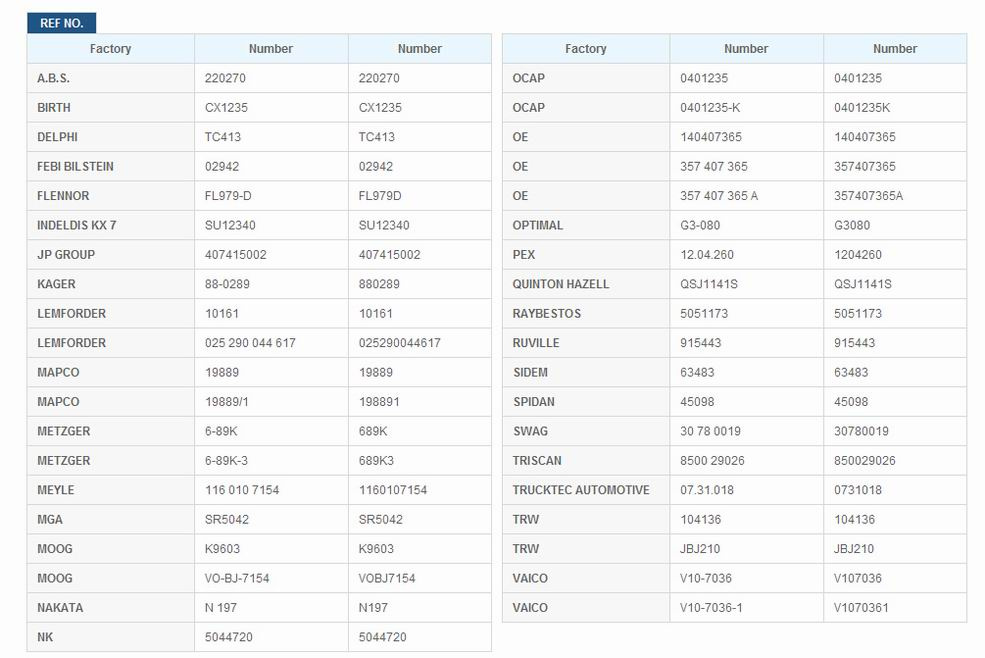The width and height of the screenshot is (985, 658).
Task: Select the REF NO. tab
Action: (62, 23)
